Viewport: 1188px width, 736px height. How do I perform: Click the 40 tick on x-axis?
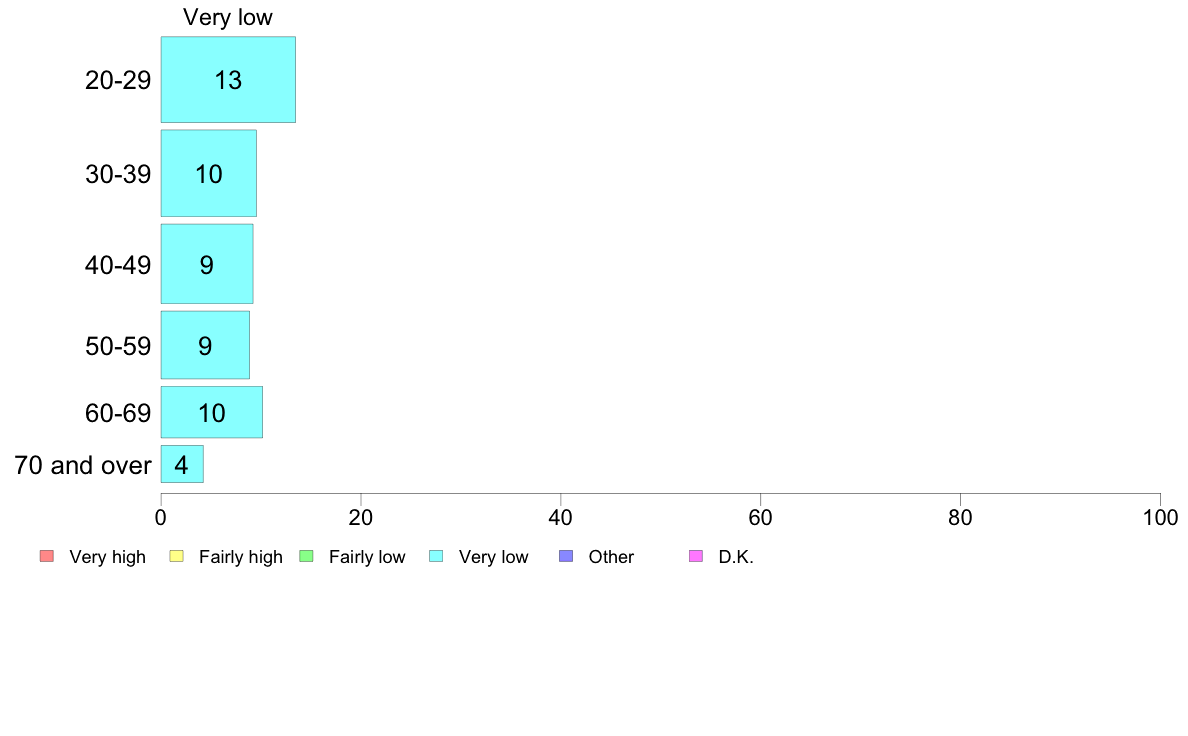[x=561, y=517]
